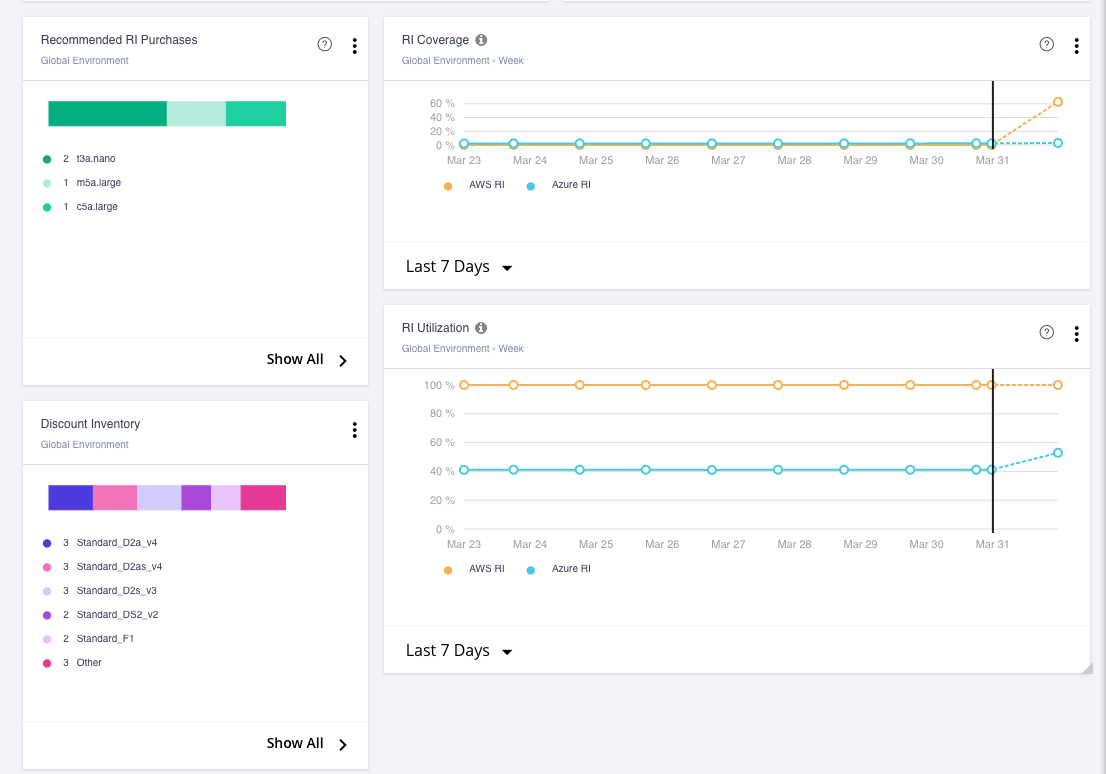The image size is (1106, 774).
Task: Click Show All in Discount Inventory
Action: pyautogui.click(x=306, y=744)
